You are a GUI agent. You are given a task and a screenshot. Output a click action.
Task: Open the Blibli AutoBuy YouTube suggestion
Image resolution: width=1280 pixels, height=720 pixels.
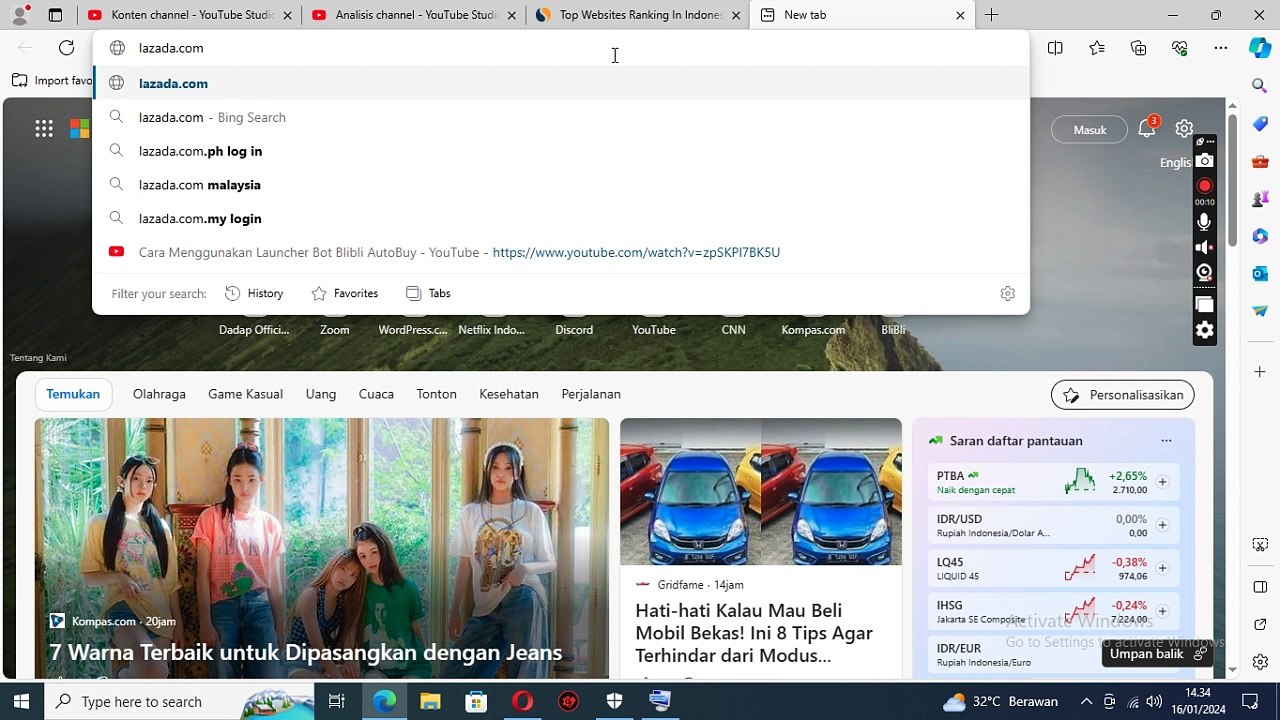coord(560,252)
